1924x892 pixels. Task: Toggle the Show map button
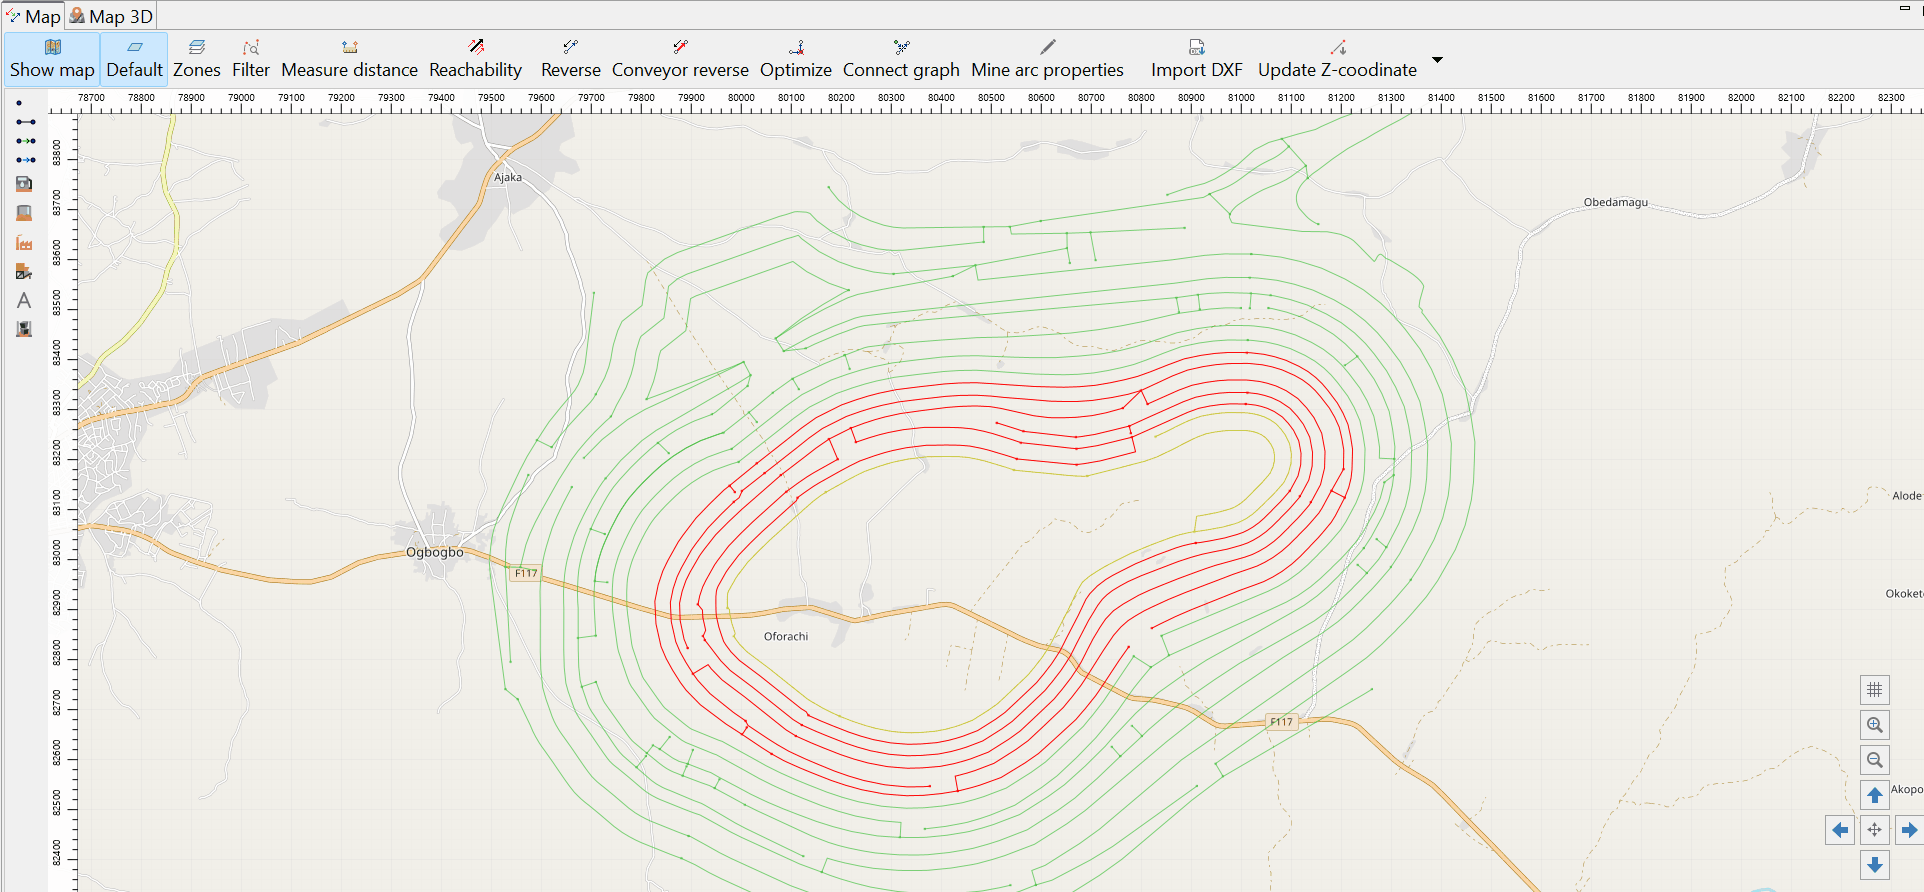52,59
